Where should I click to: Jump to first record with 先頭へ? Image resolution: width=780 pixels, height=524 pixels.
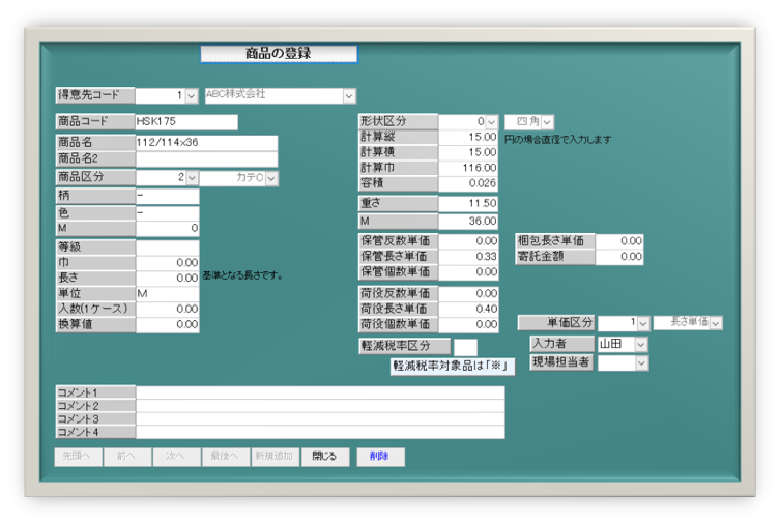tap(78, 457)
